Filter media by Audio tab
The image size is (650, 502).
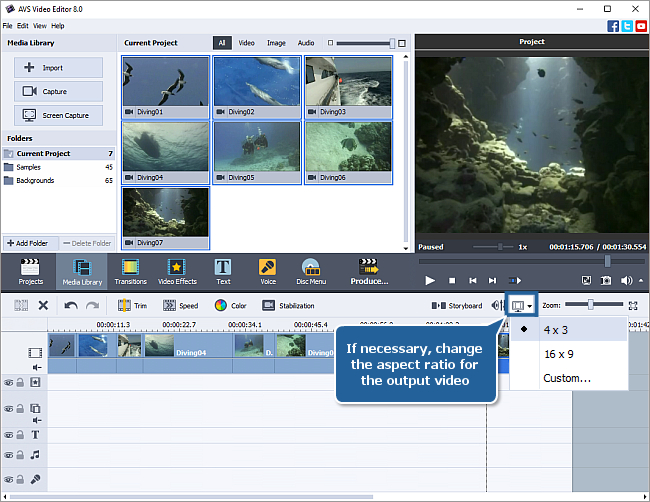point(306,43)
